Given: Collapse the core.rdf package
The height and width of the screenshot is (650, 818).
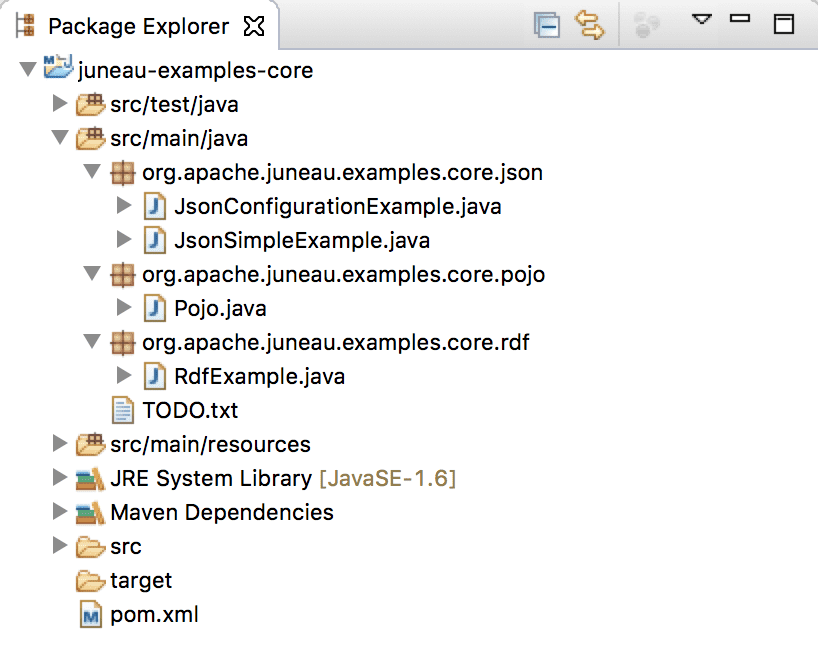Looking at the screenshot, I should 92,341.
